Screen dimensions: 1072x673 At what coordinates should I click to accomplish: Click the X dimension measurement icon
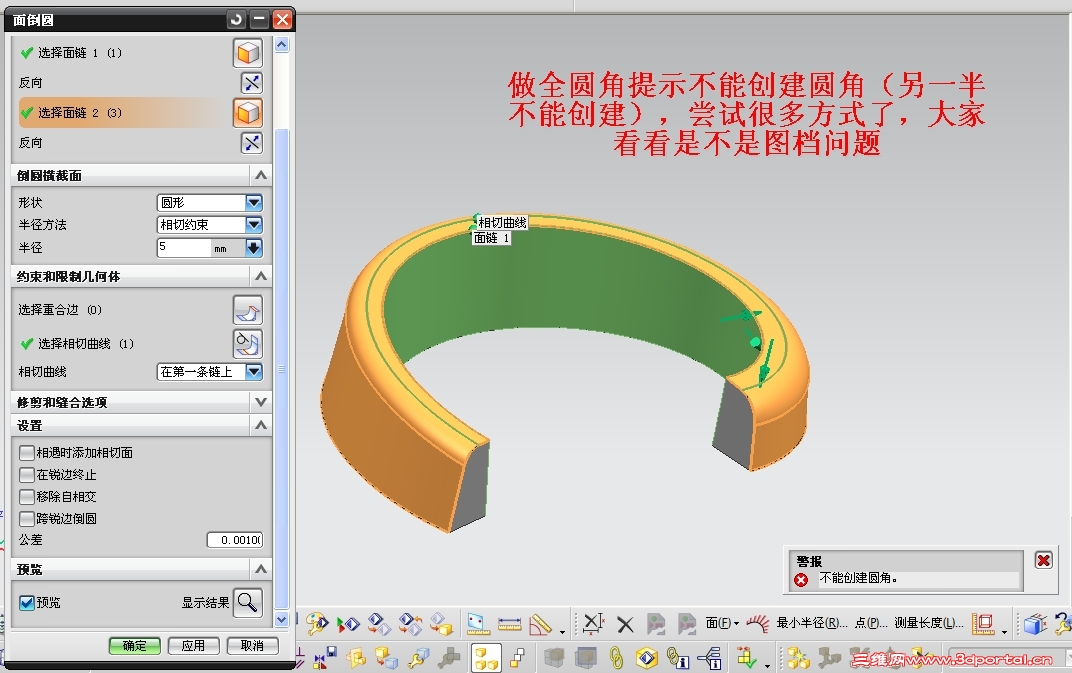coord(593,623)
